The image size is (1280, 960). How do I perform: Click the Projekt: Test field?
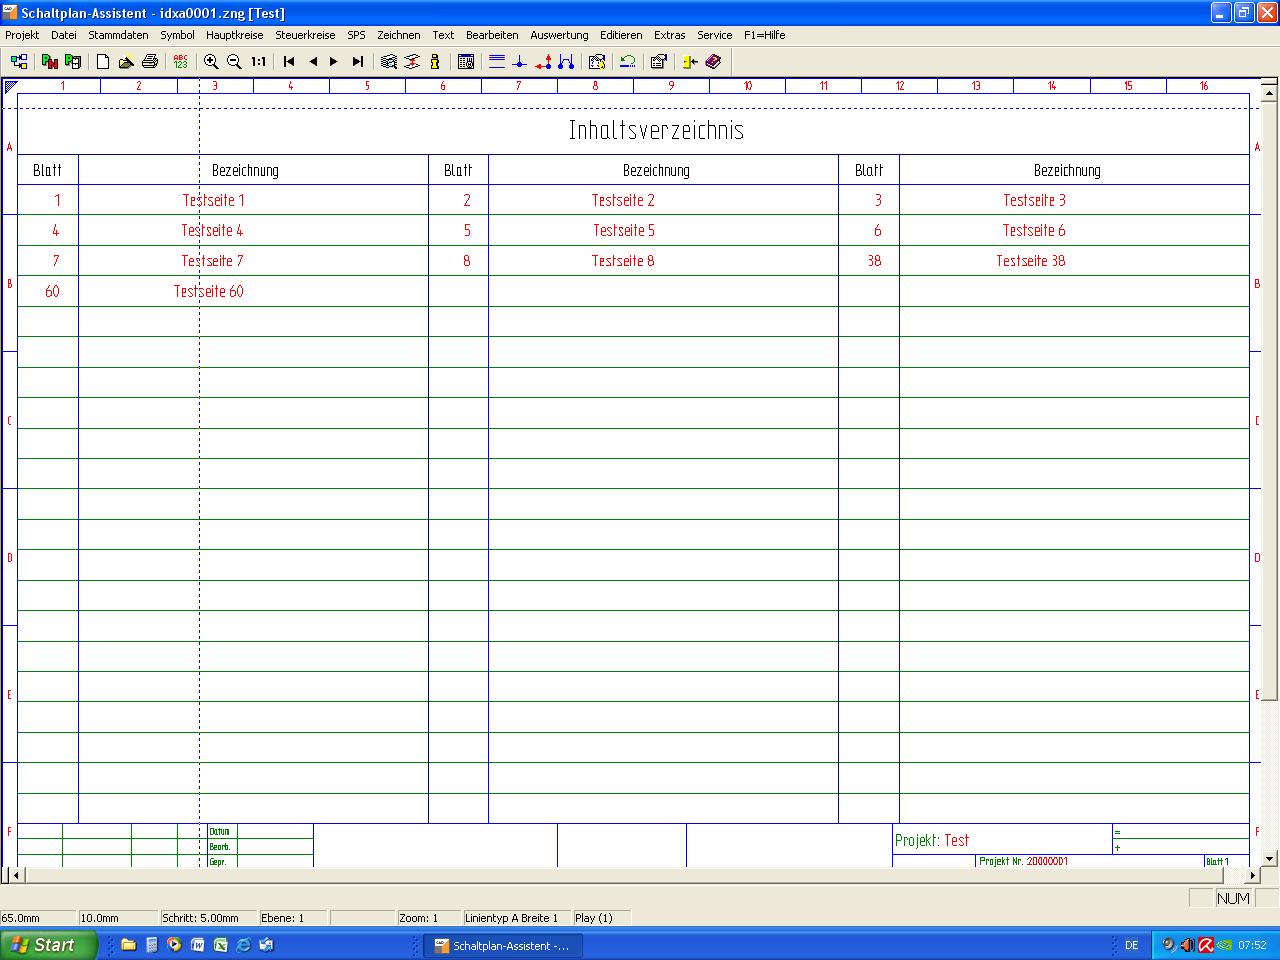point(932,840)
